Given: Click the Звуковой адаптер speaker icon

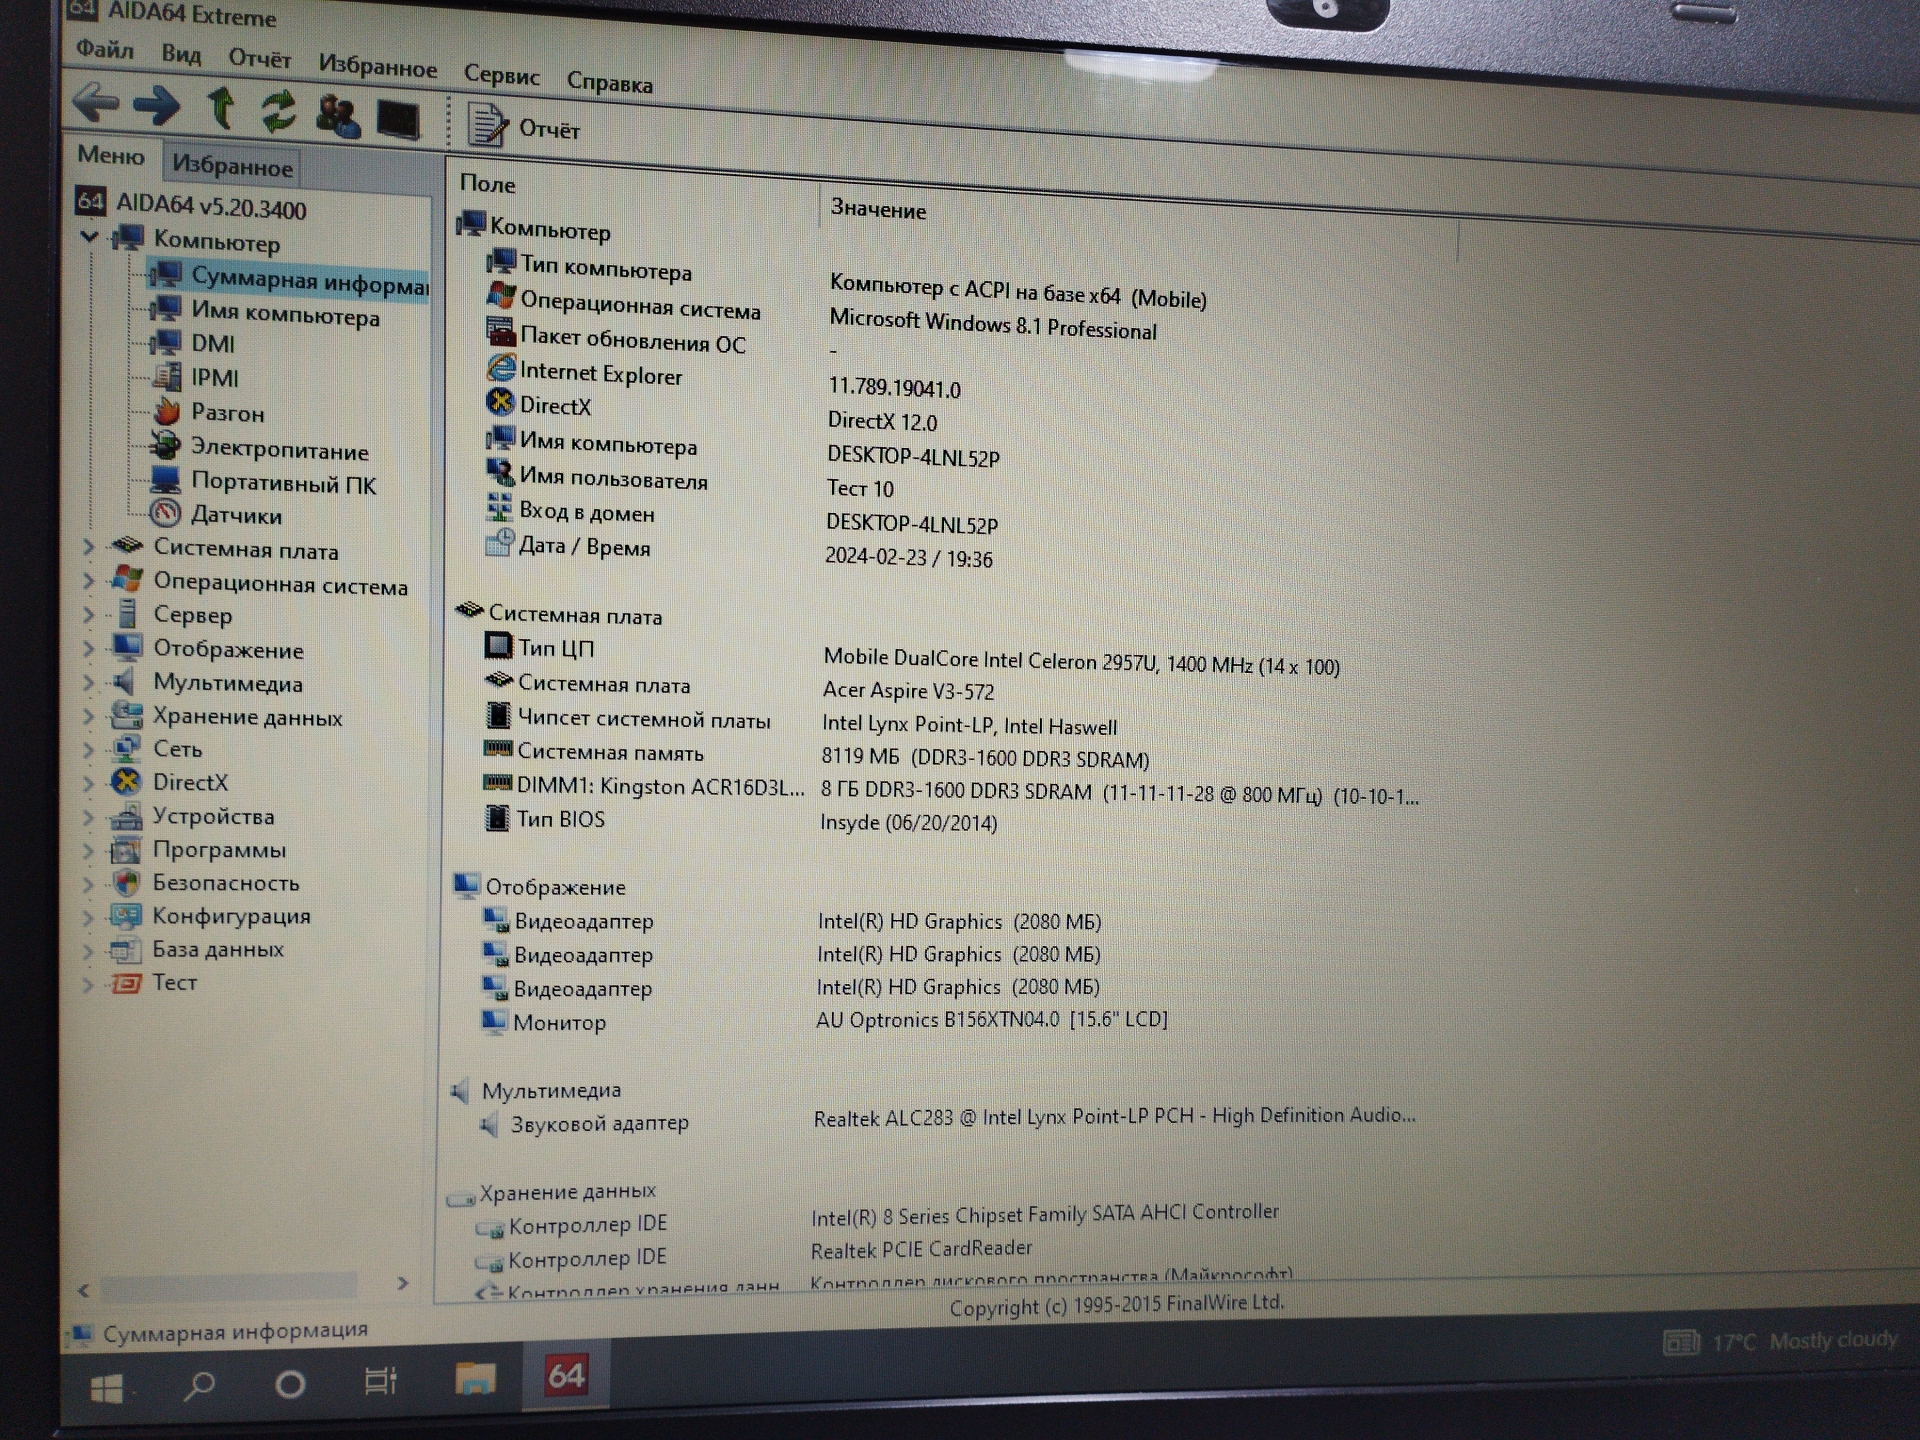Looking at the screenshot, I should click(489, 1124).
